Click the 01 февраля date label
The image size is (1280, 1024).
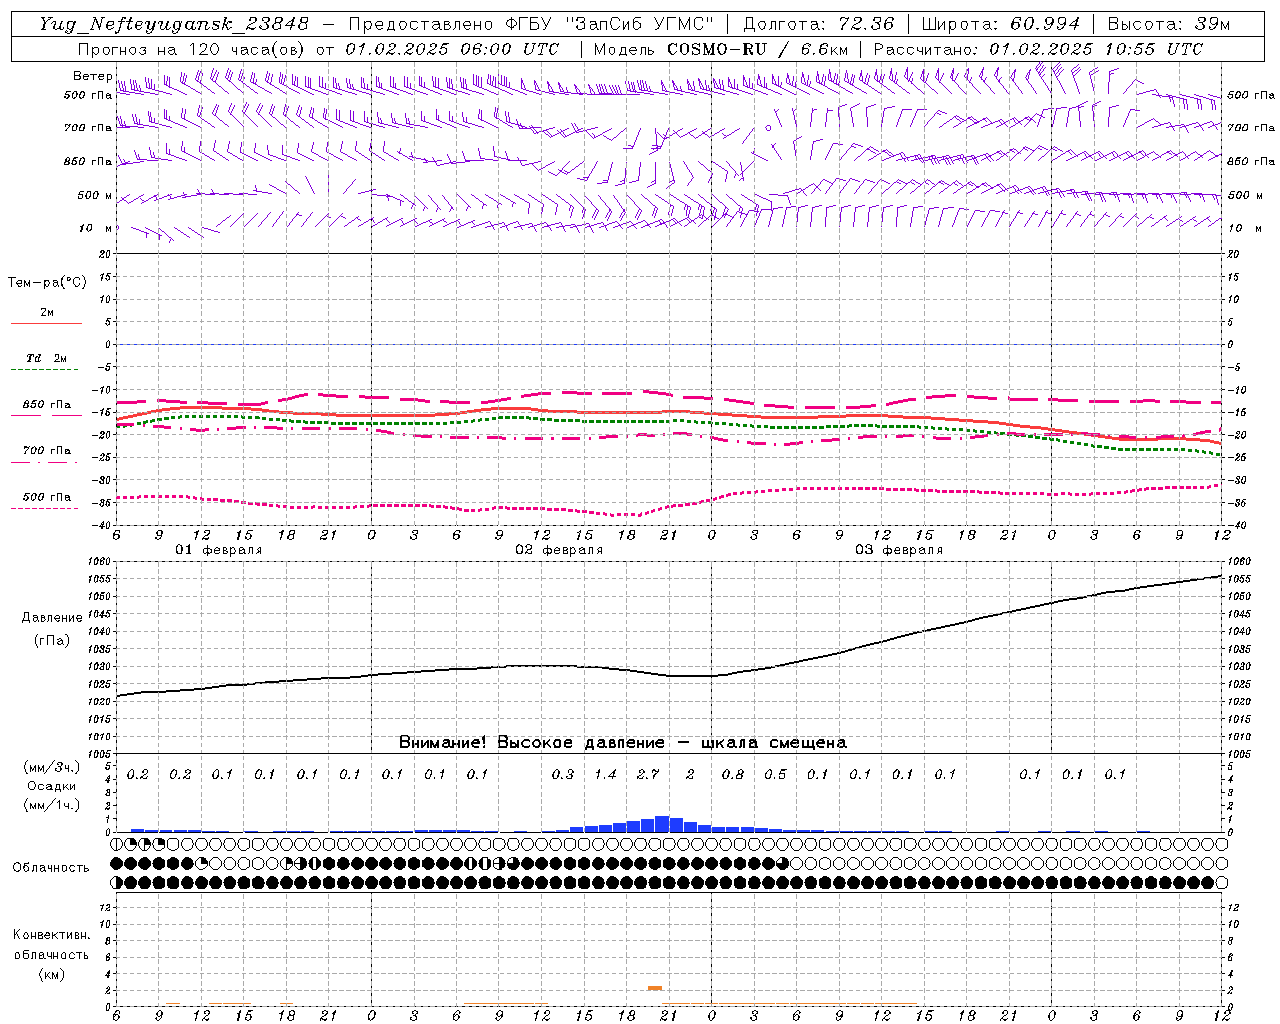point(219,550)
